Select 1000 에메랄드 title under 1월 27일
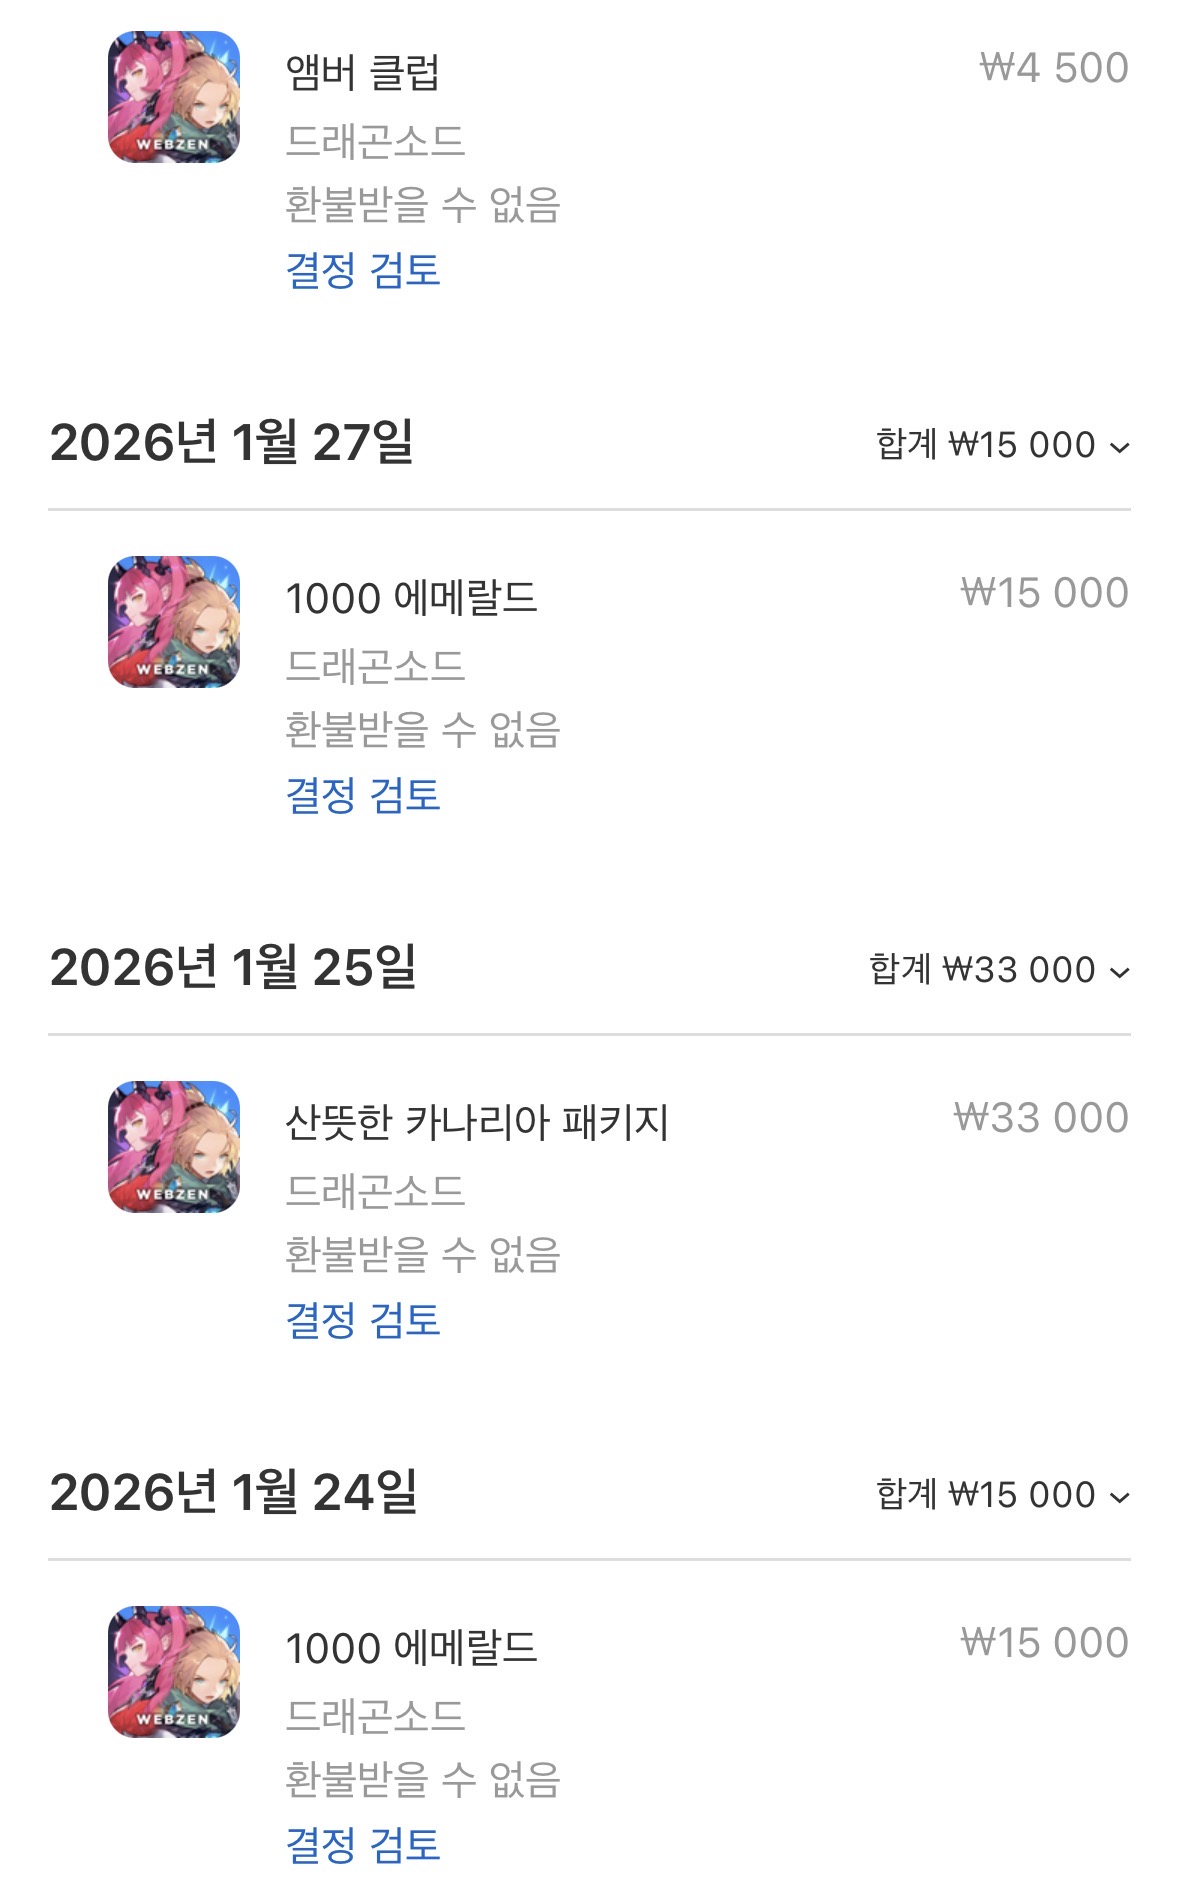The image size is (1179, 1902). point(411,598)
